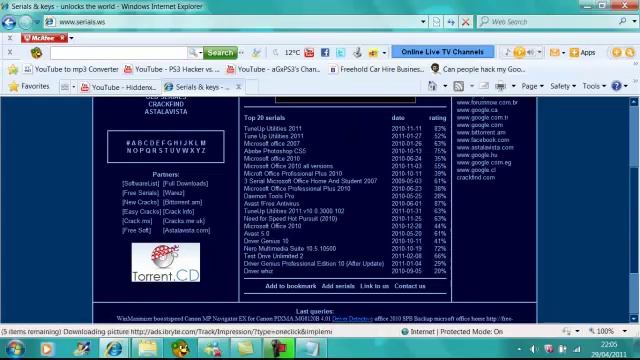Open the CRACKFIND link in sidebar

166,104
